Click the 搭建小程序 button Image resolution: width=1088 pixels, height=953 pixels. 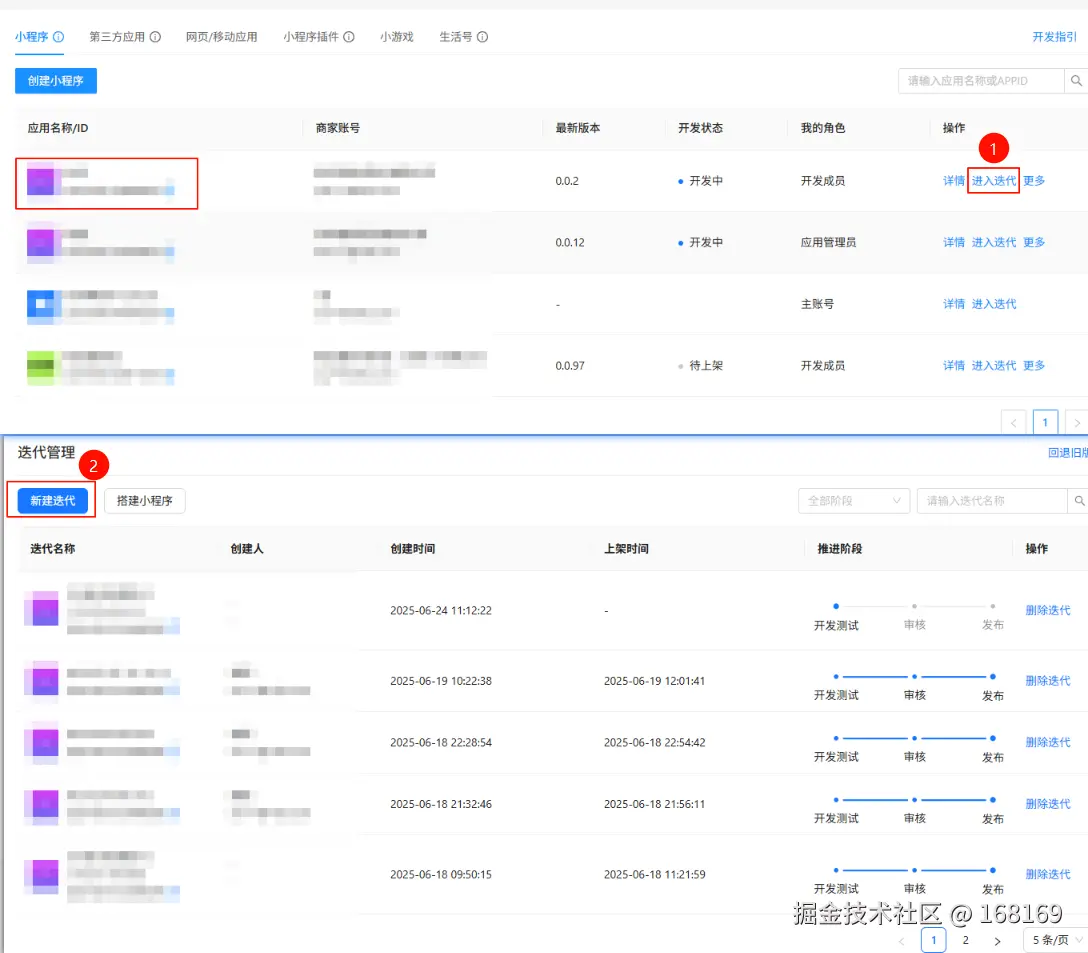point(144,500)
